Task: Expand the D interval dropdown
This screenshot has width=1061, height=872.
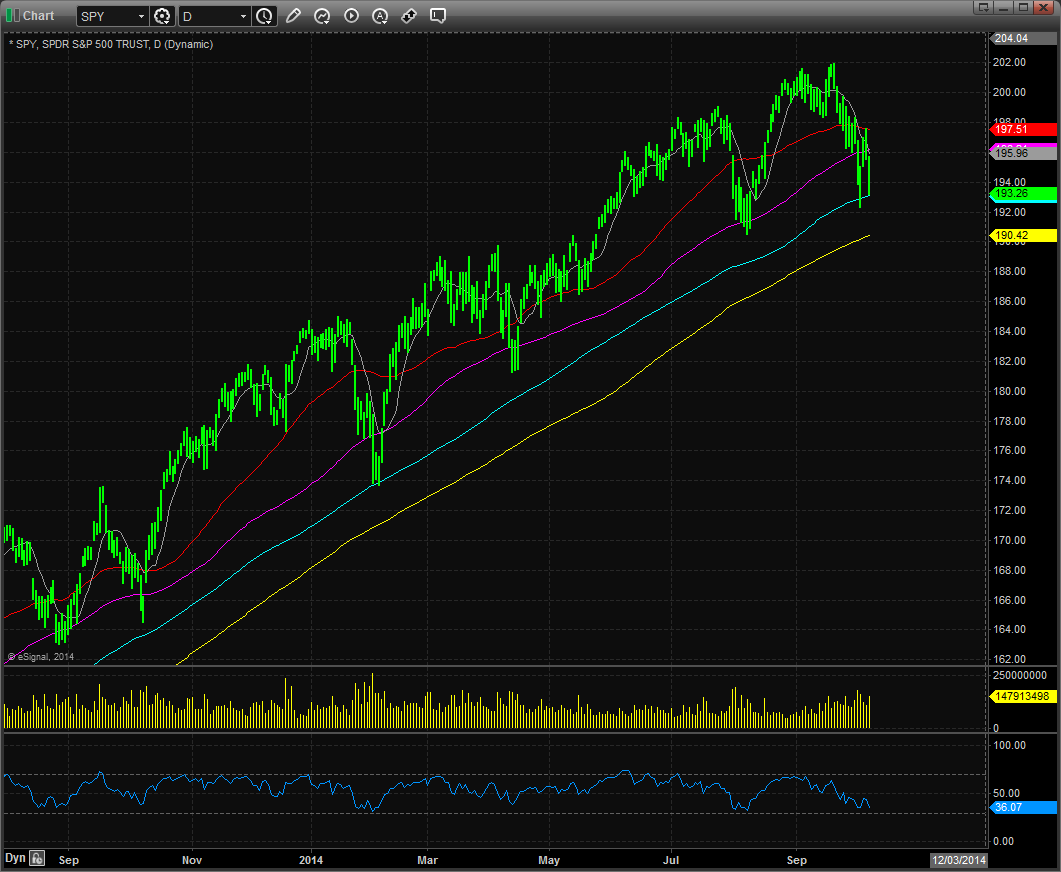Action: coord(243,16)
